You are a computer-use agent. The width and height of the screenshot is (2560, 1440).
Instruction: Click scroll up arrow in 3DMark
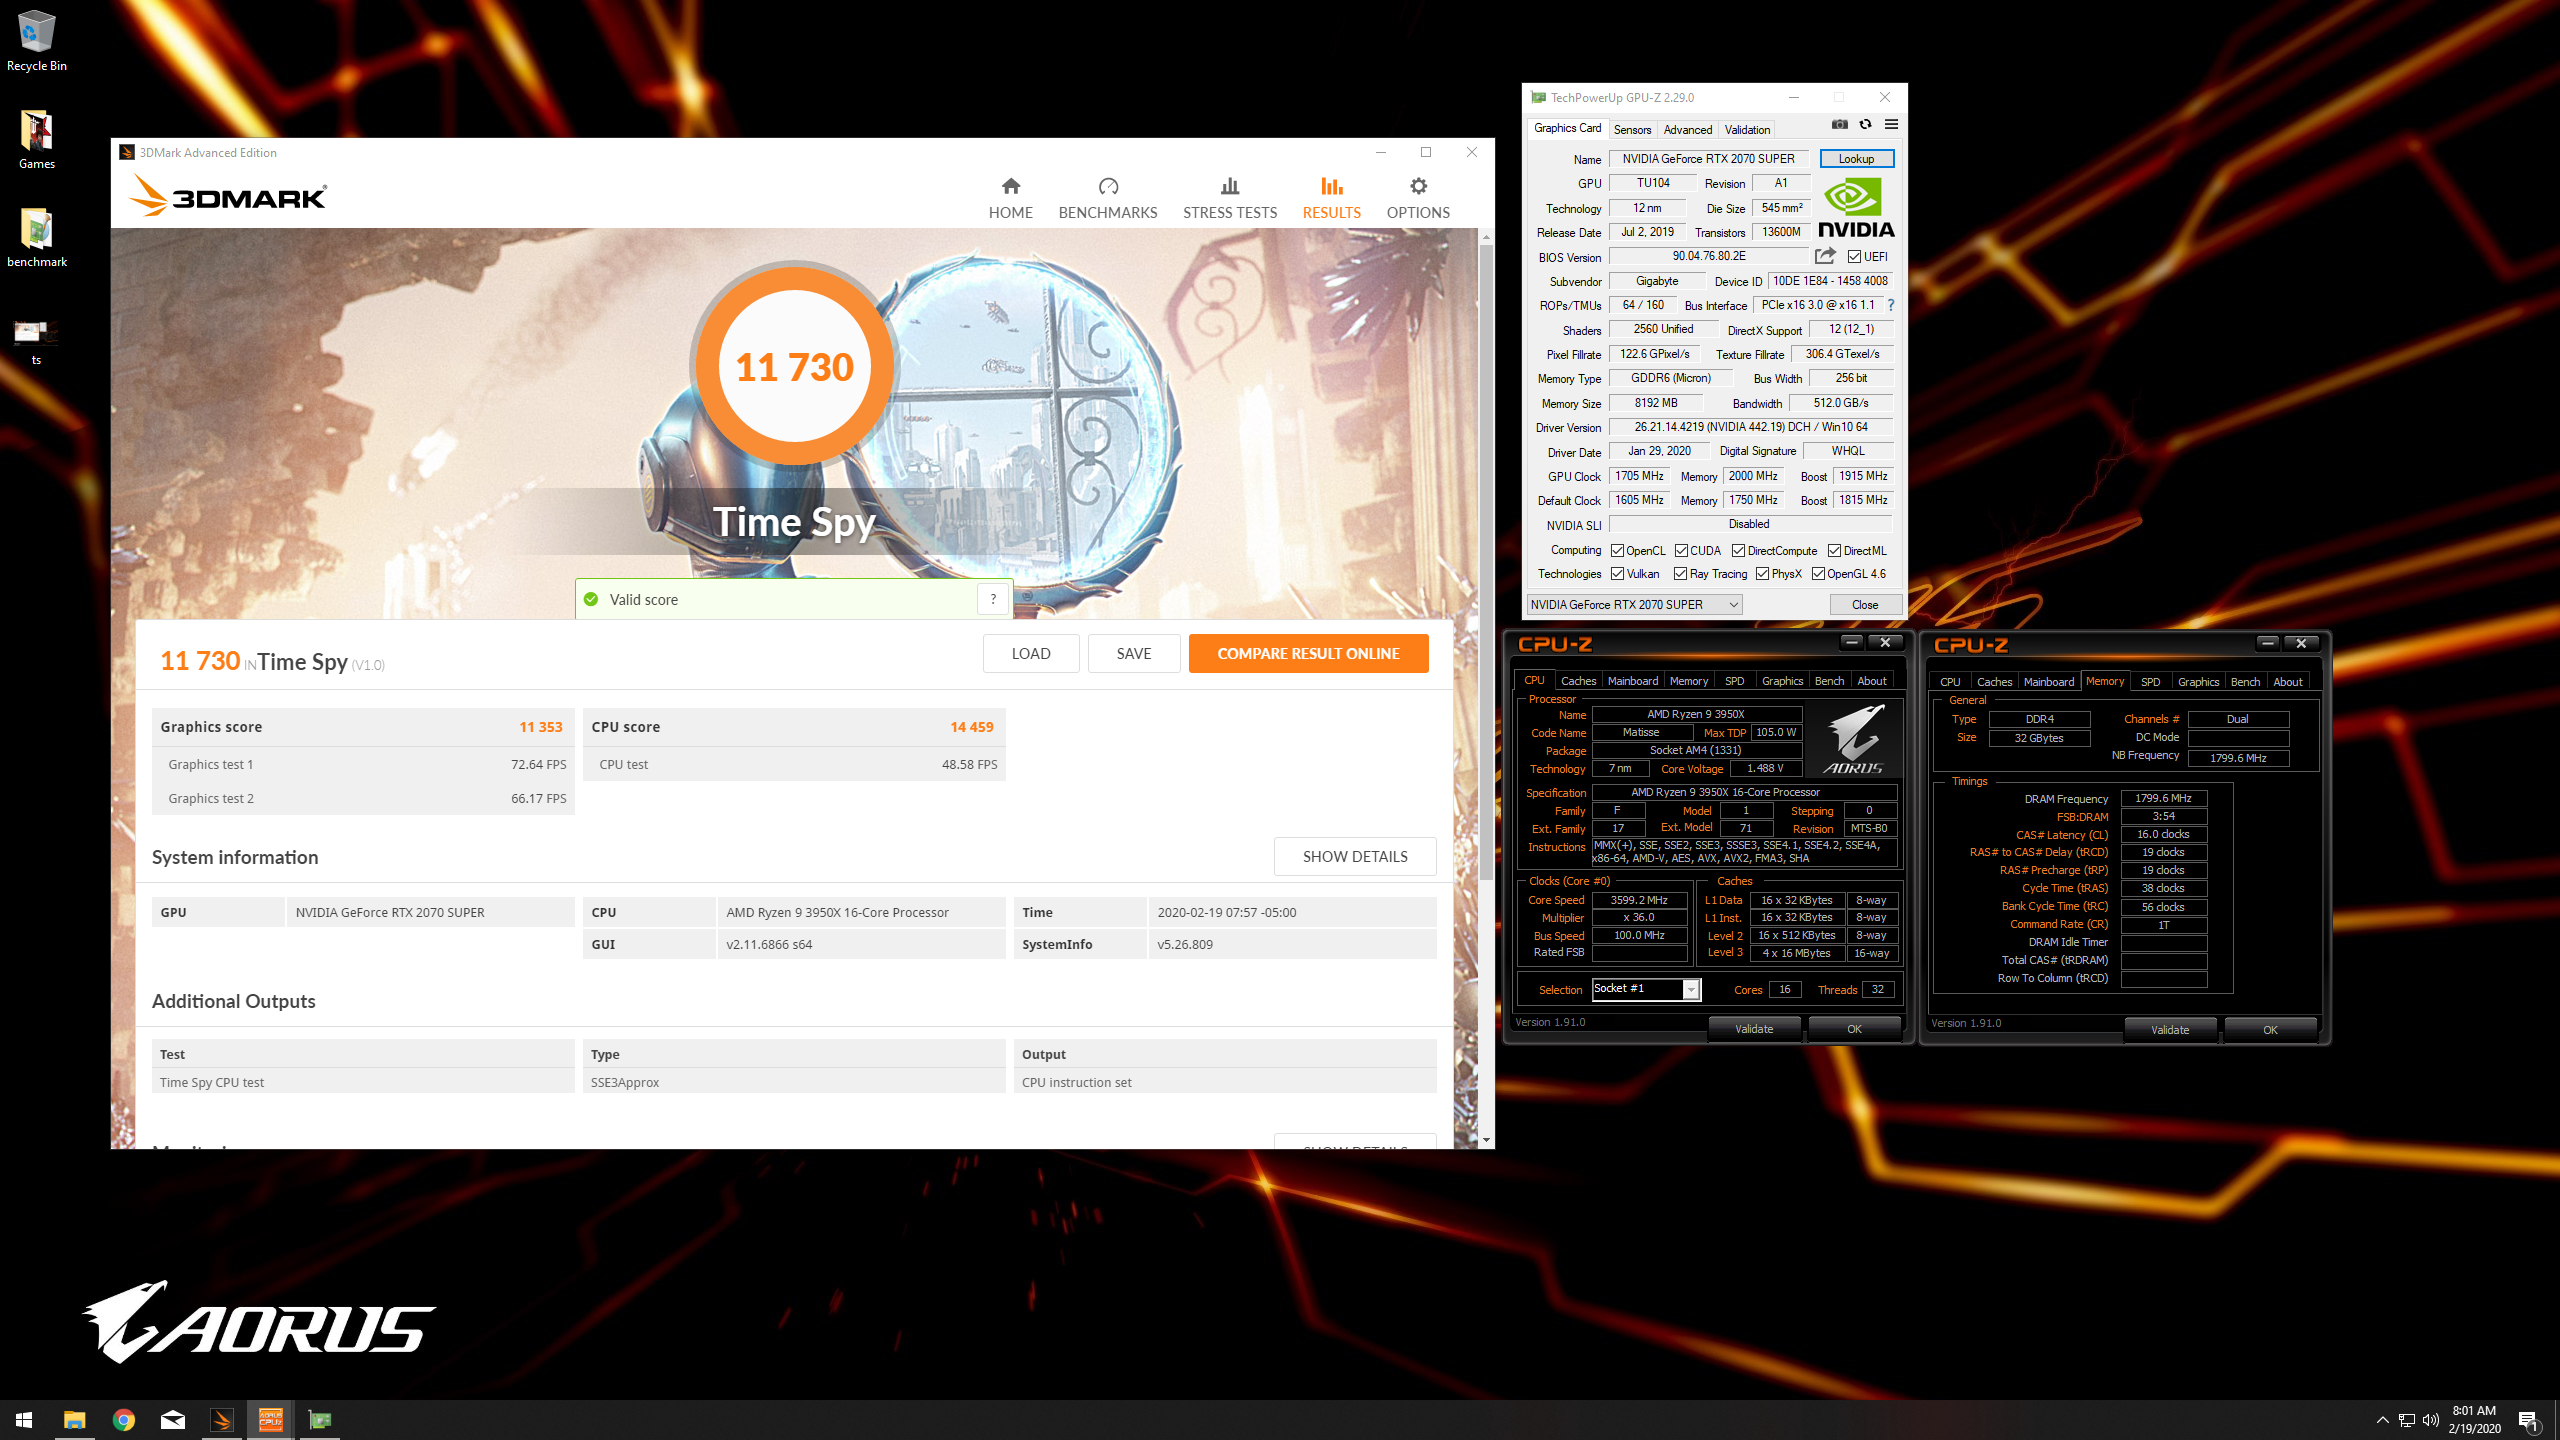(1486, 237)
